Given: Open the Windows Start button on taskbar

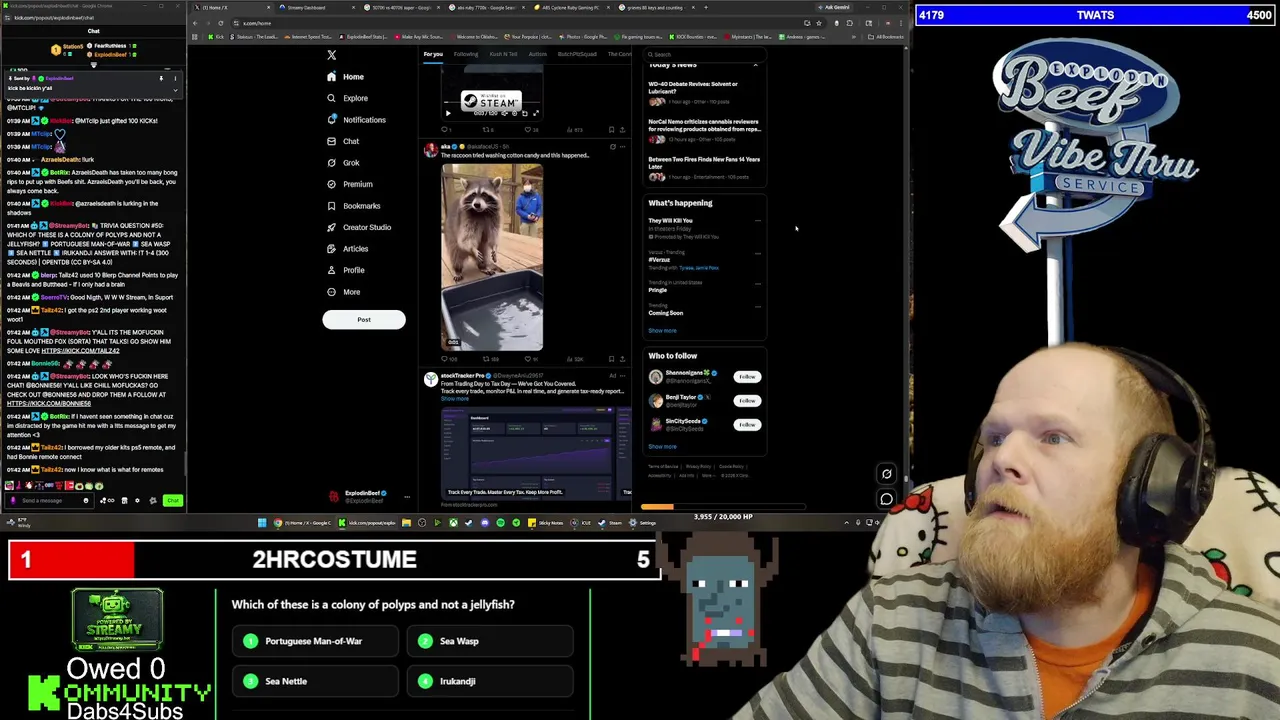Looking at the screenshot, I should pyautogui.click(x=262, y=523).
